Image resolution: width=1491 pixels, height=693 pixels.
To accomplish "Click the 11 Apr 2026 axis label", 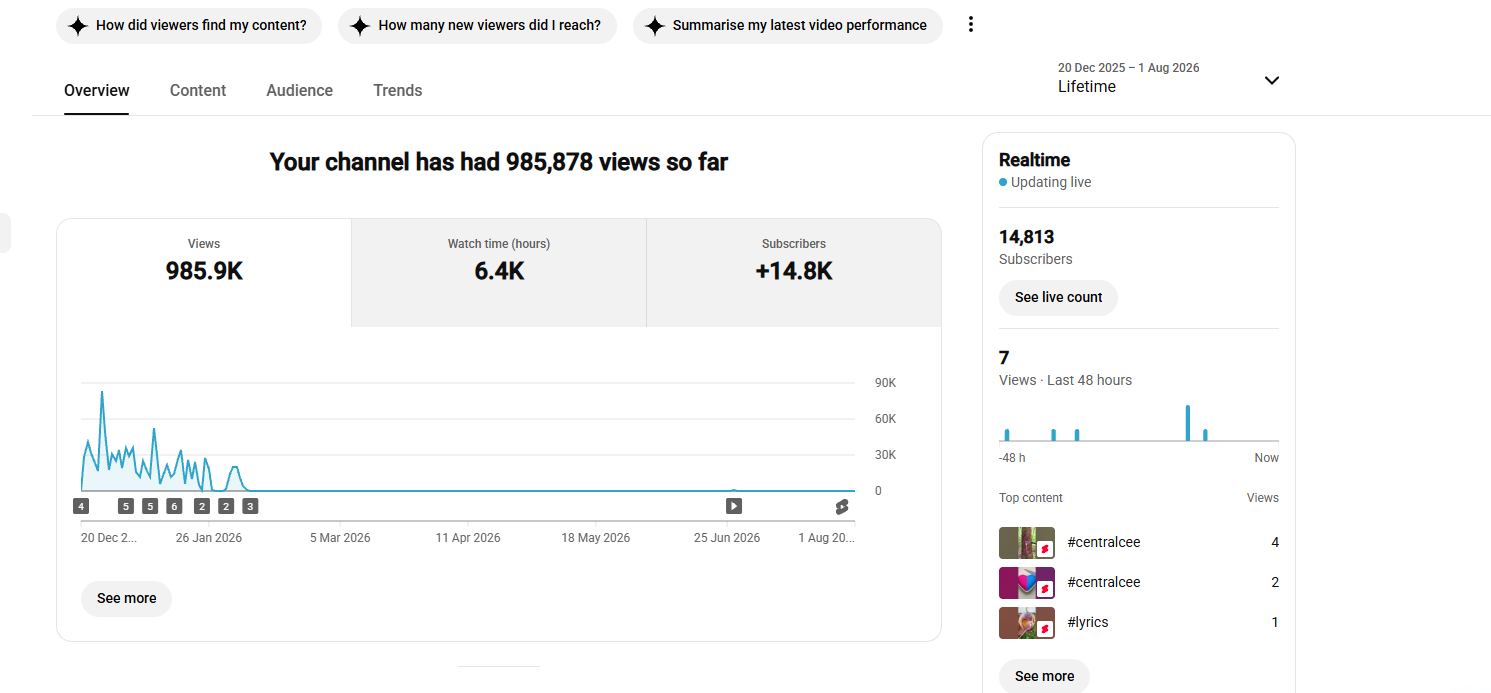I will click(468, 538).
